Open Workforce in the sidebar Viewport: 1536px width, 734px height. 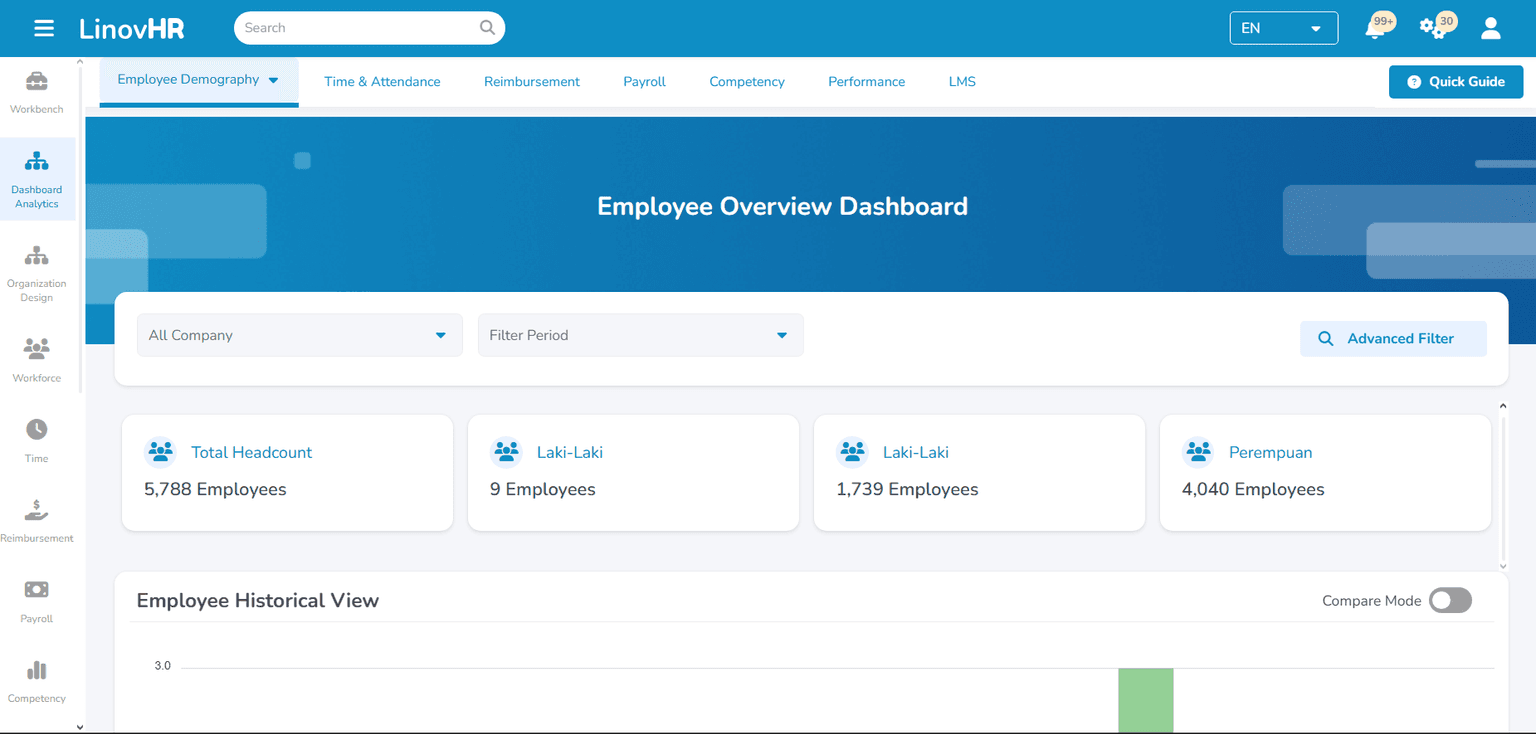click(x=37, y=361)
